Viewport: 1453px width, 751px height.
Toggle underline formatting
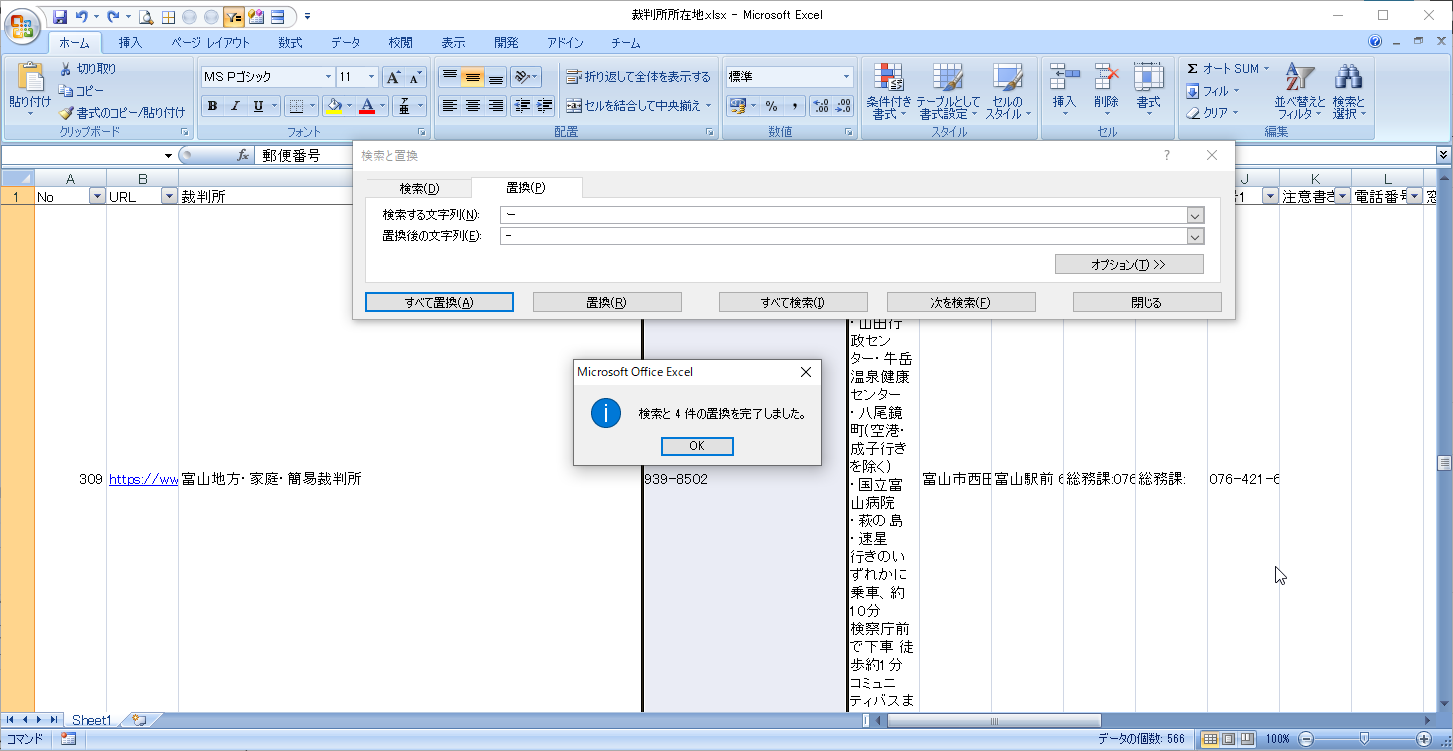click(x=258, y=106)
